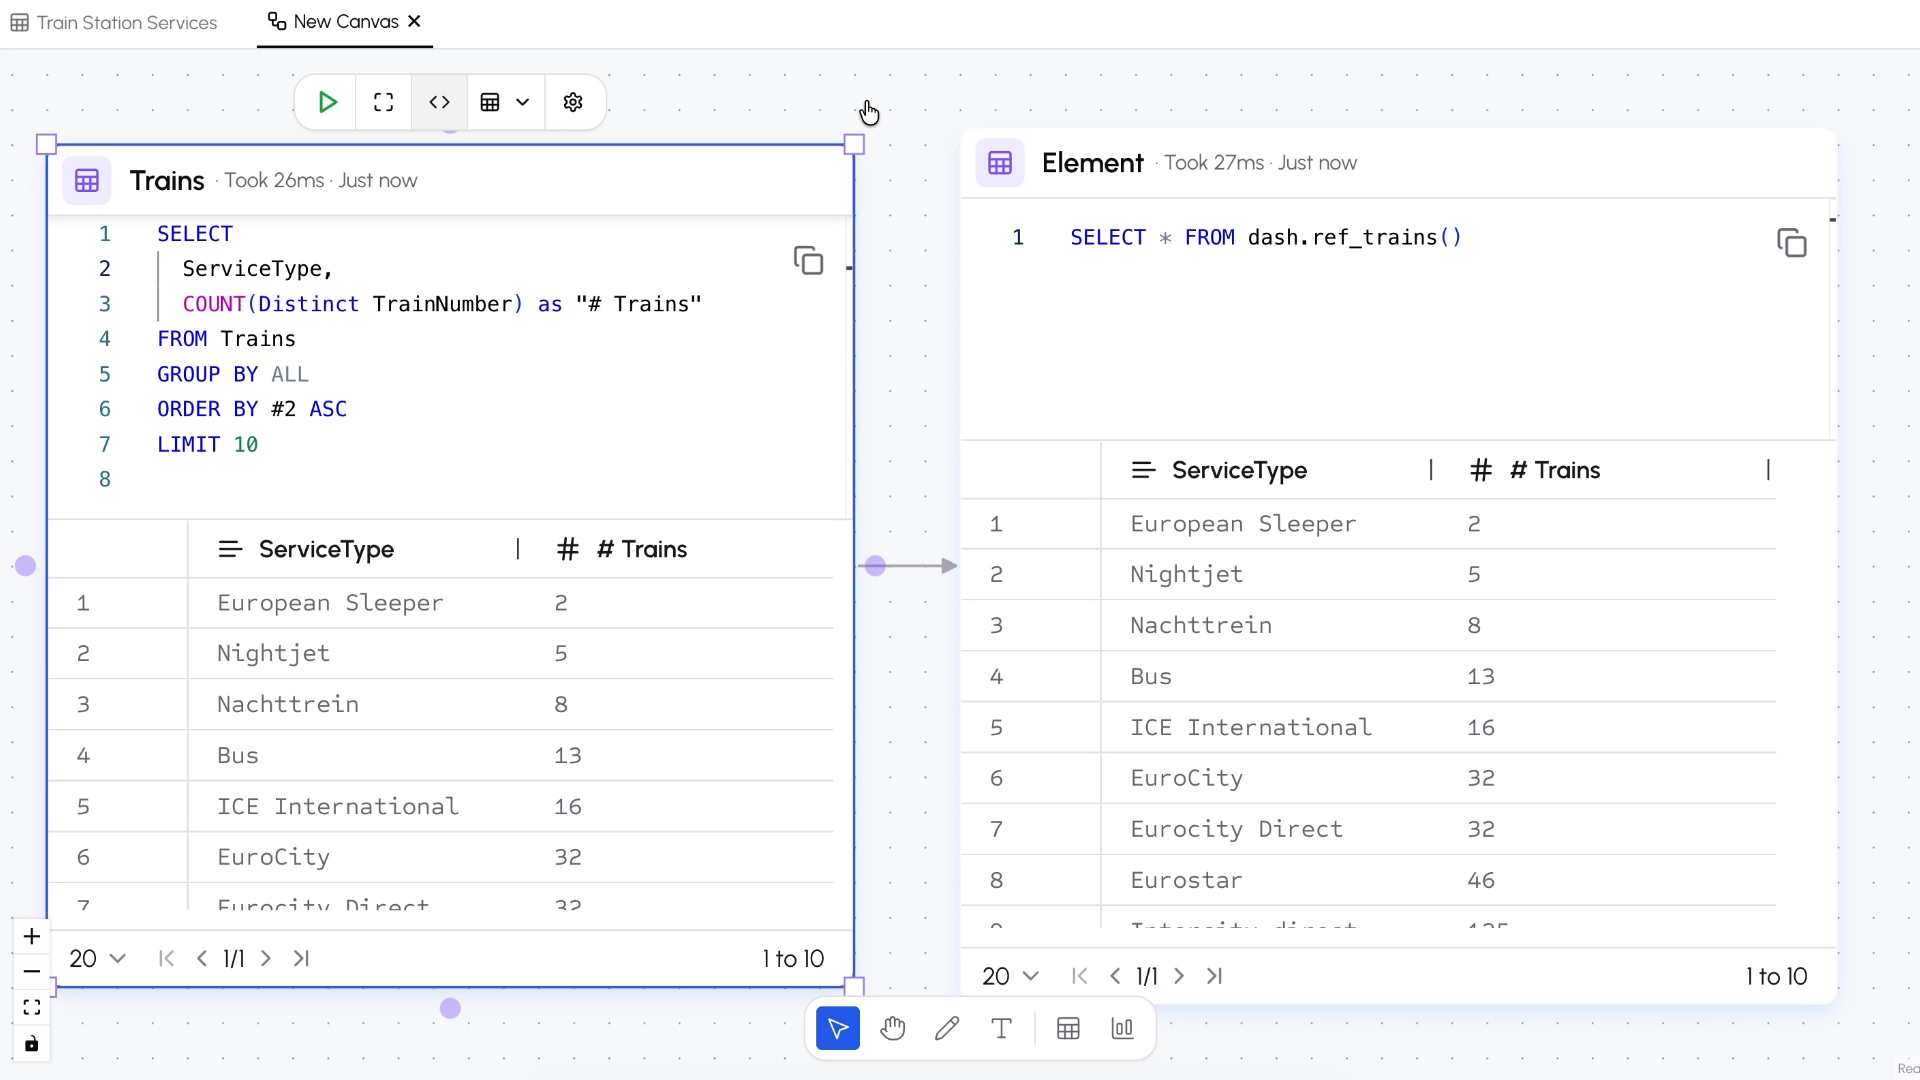Go to first page in Element panel

pyautogui.click(x=1080, y=976)
